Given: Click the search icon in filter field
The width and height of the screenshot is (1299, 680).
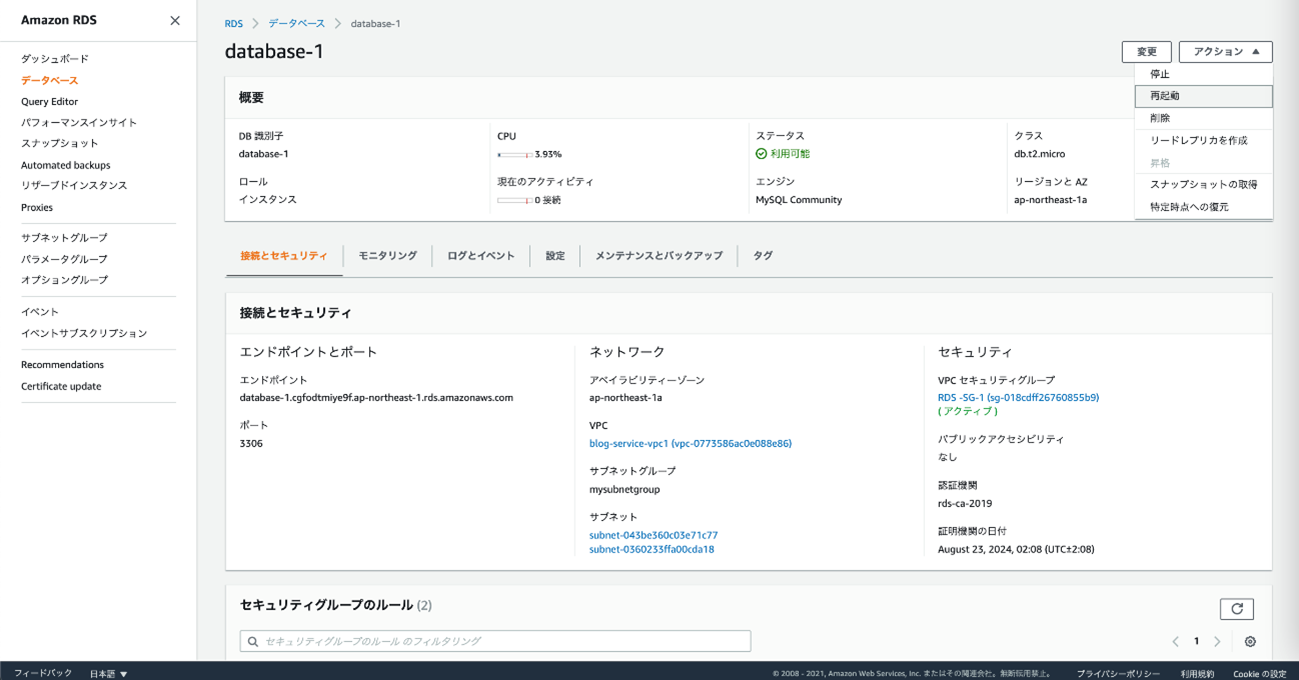Looking at the screenshot, I should [x=254, y=641].
